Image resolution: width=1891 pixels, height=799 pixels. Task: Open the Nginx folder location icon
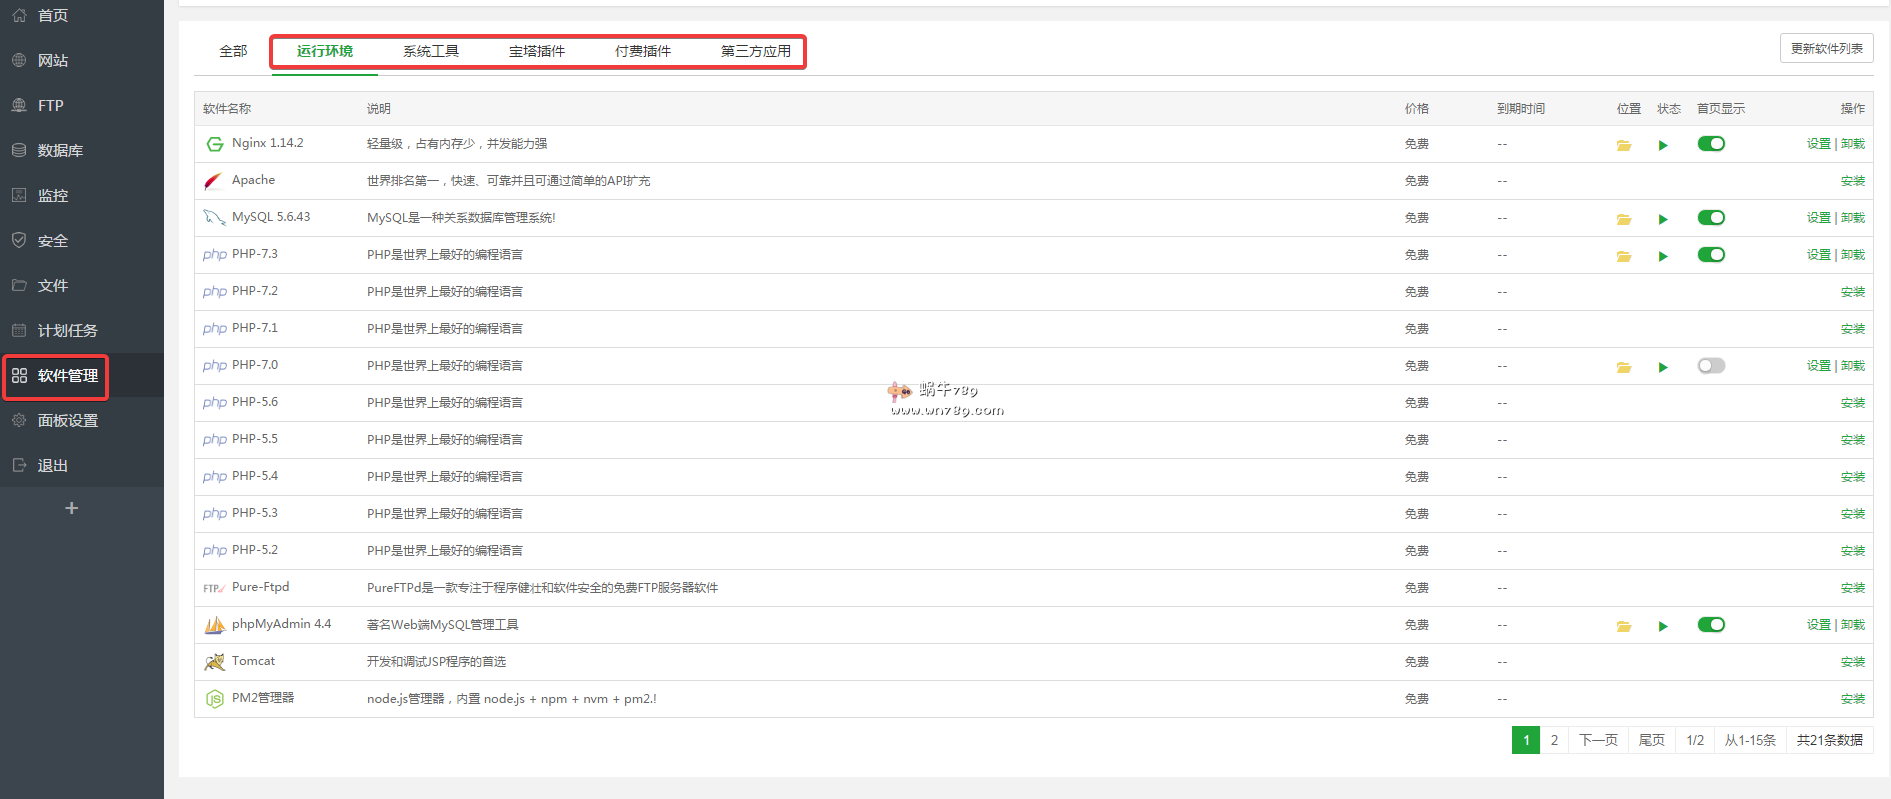click(x=1623, y=145)
